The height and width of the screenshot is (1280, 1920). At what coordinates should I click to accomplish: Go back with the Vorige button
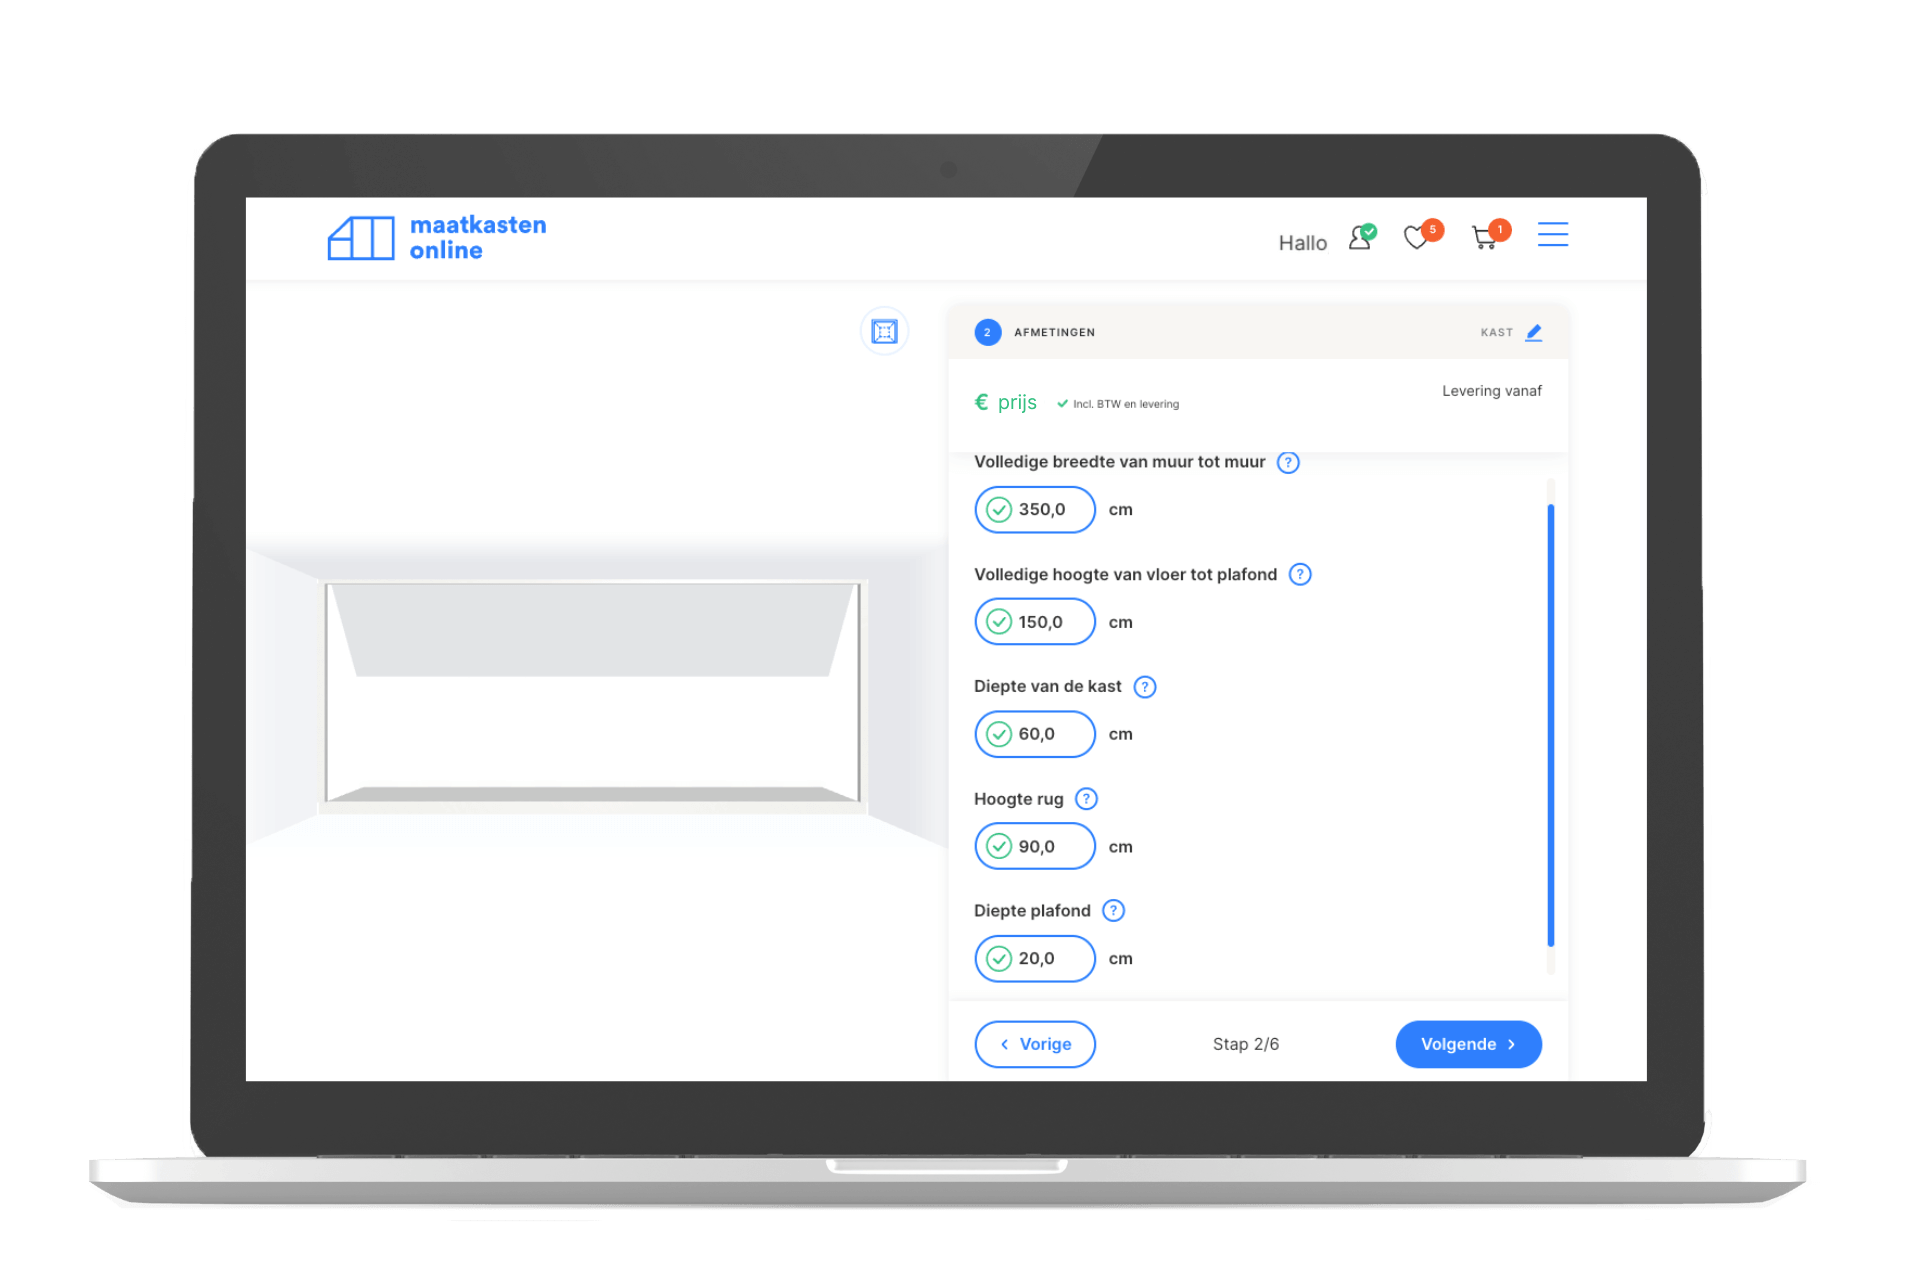coord(1035,1044)
